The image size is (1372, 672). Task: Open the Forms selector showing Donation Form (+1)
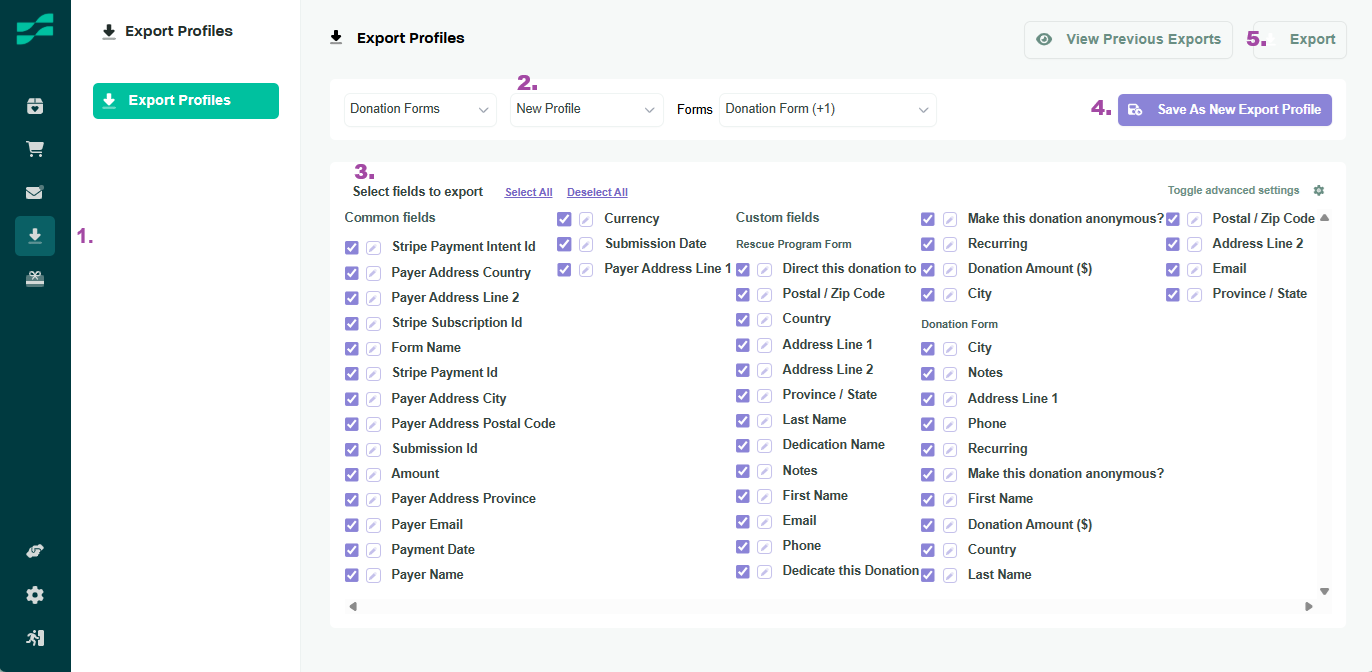click(827, 109)
